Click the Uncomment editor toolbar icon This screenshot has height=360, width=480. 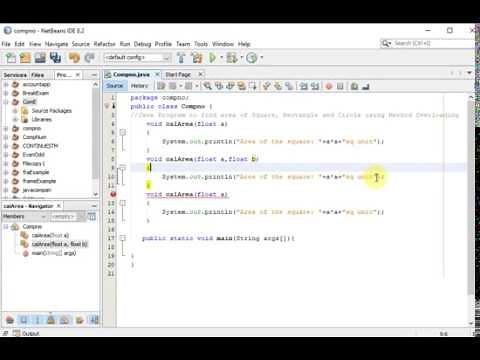click(366, 86)
